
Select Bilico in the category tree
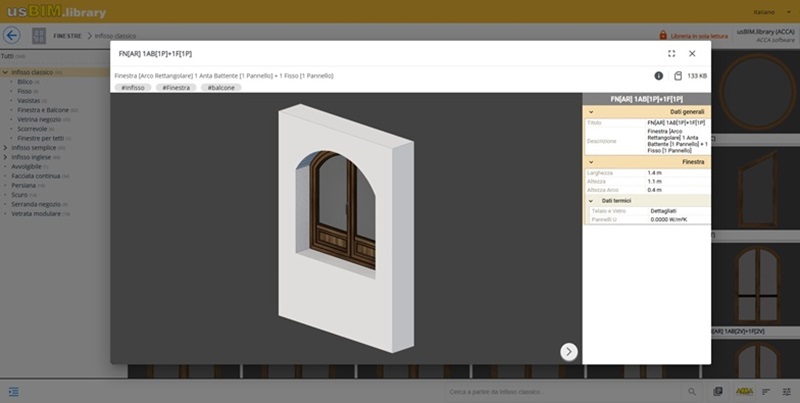(x=25, y=82)
